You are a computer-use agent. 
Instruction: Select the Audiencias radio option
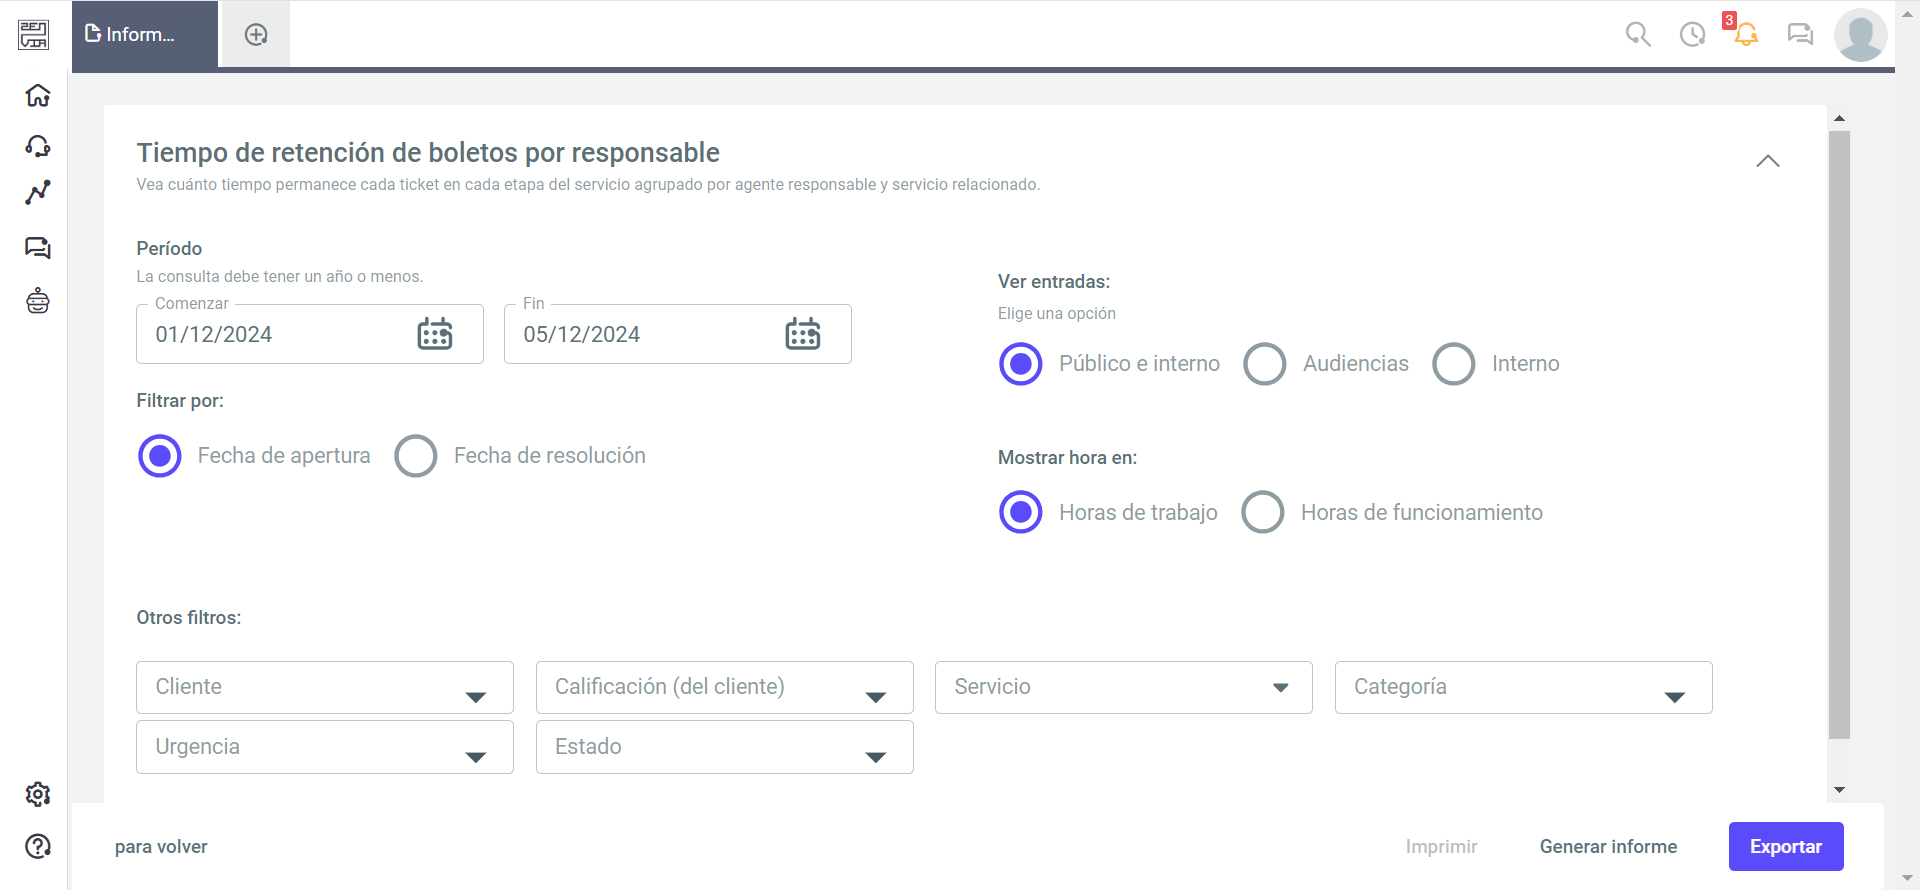1265,364
